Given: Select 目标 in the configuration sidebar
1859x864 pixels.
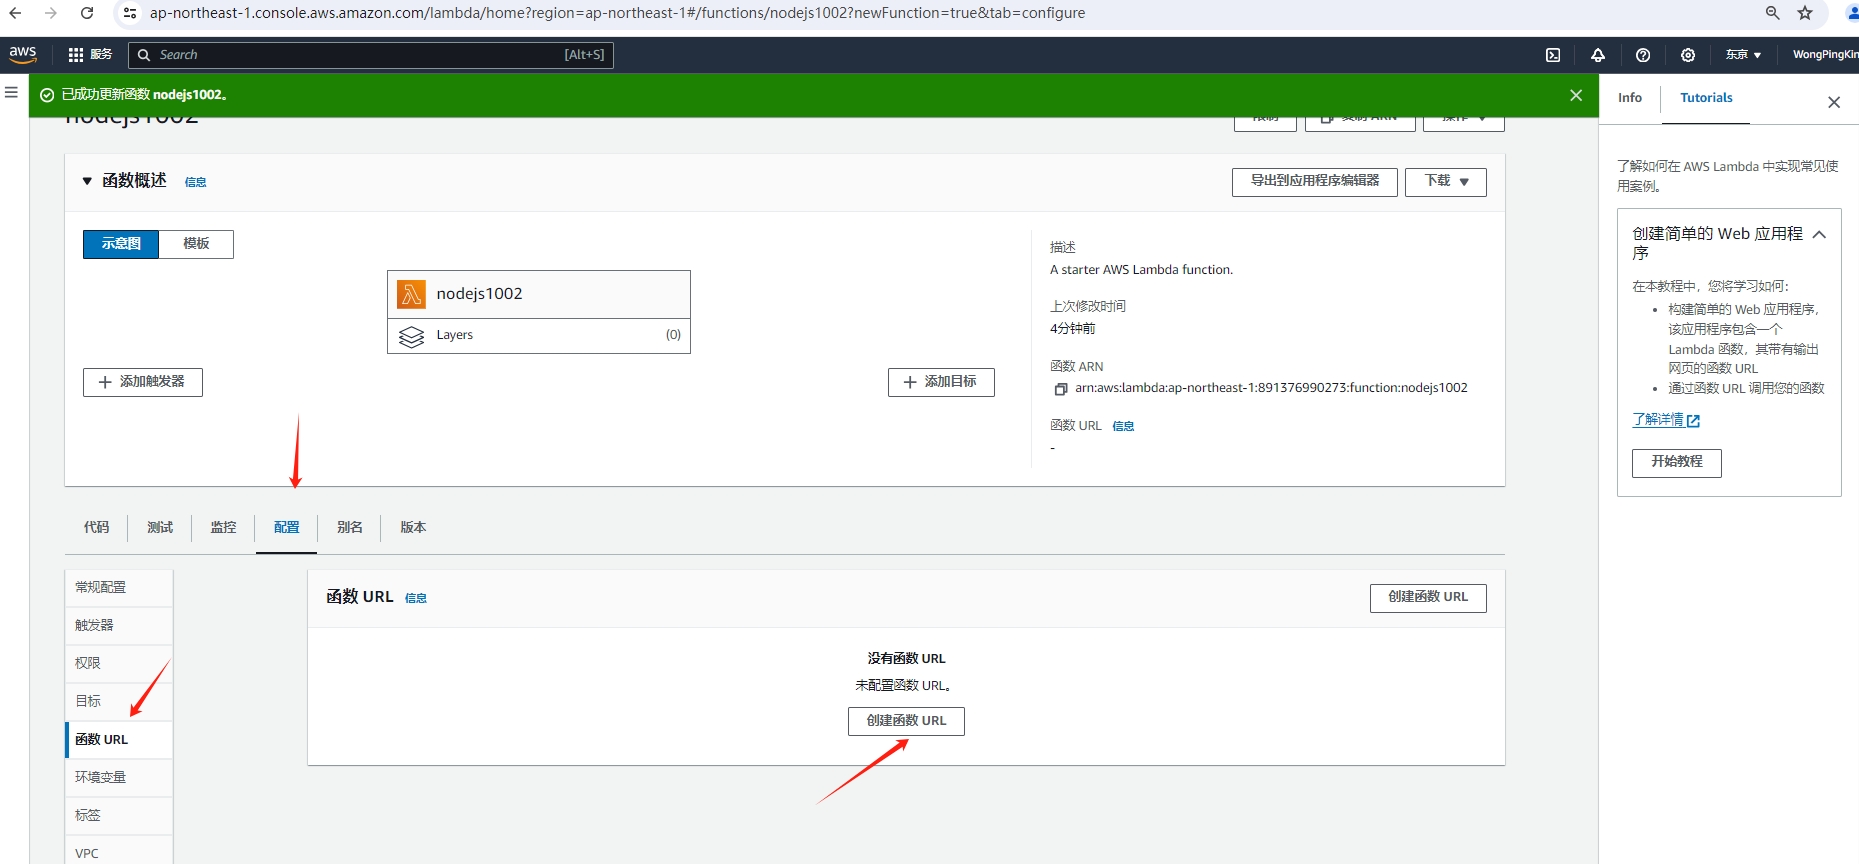Looking at the screenshot, I should coord(119,702).
